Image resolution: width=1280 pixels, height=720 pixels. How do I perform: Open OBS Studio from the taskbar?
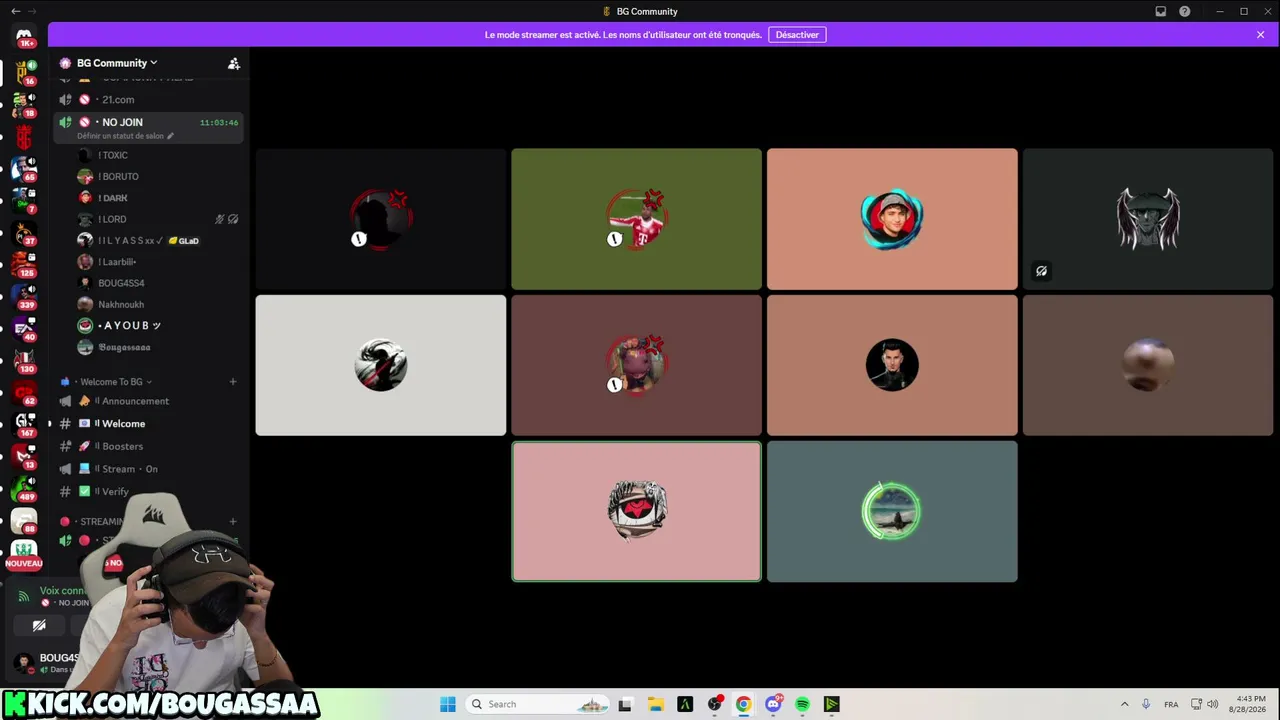click(715, 704)
